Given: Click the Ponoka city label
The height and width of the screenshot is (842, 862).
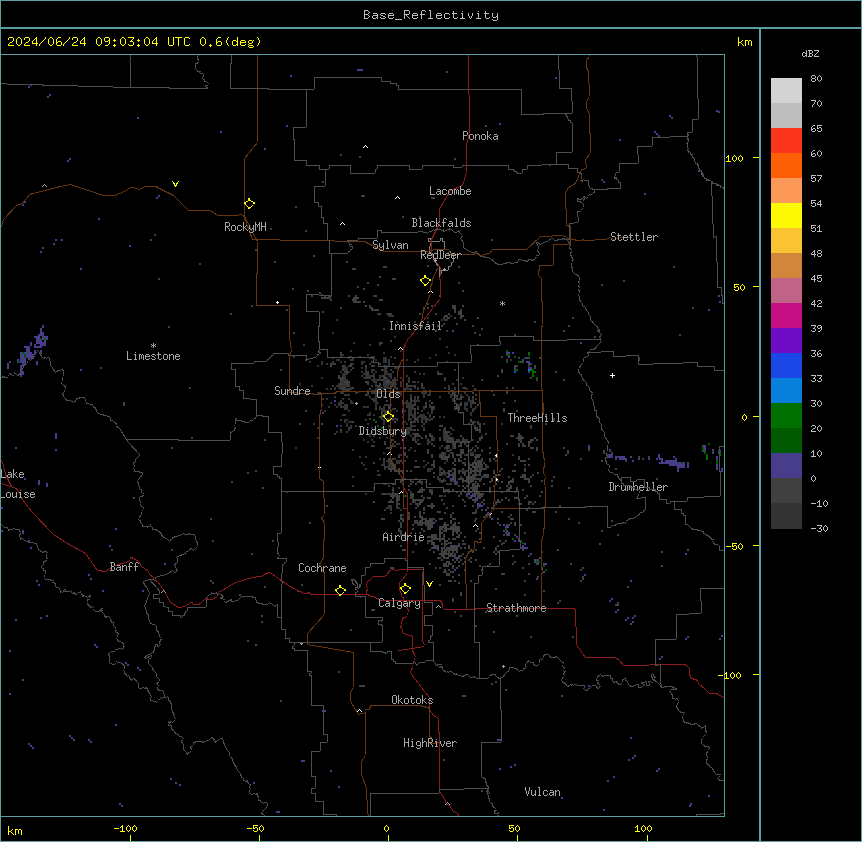Looking at the screenshot, I should tap(480, 136).
